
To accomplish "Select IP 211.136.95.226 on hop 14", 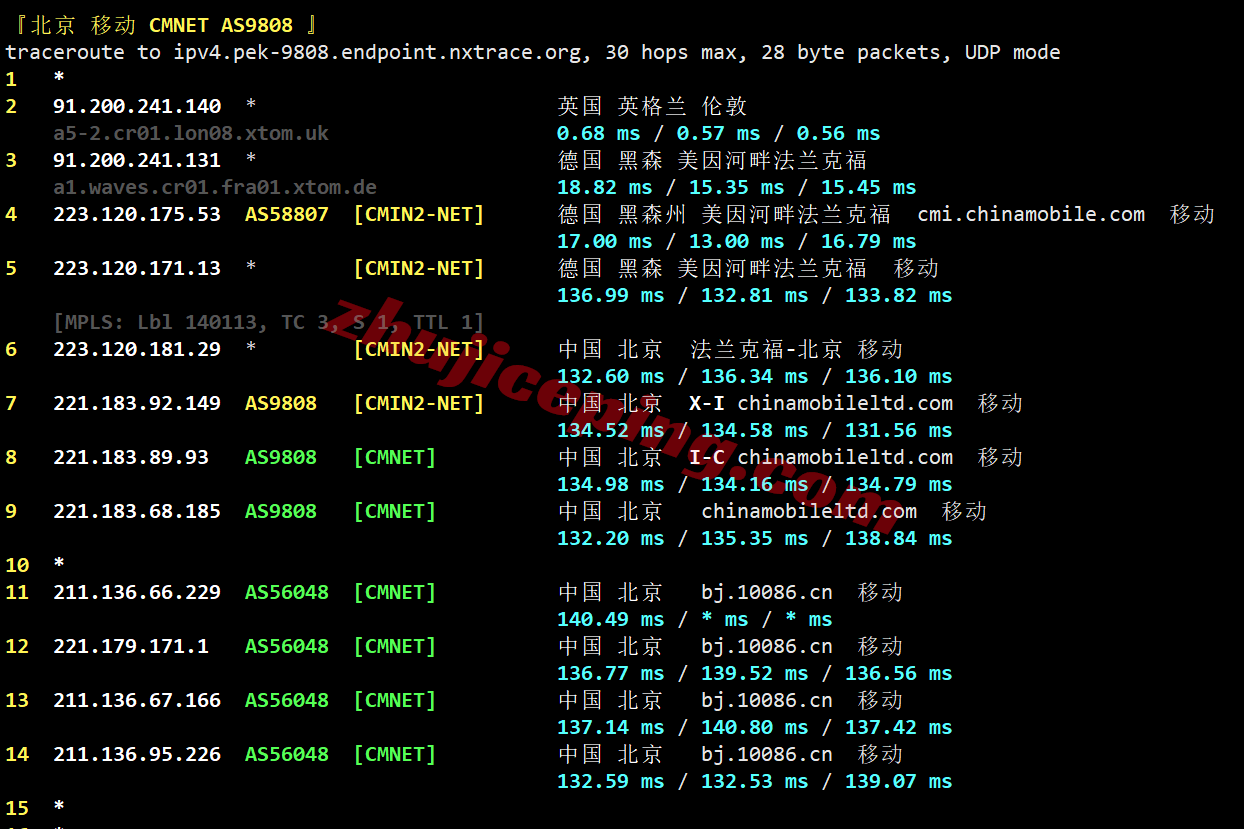I will [x=137, y=754].
